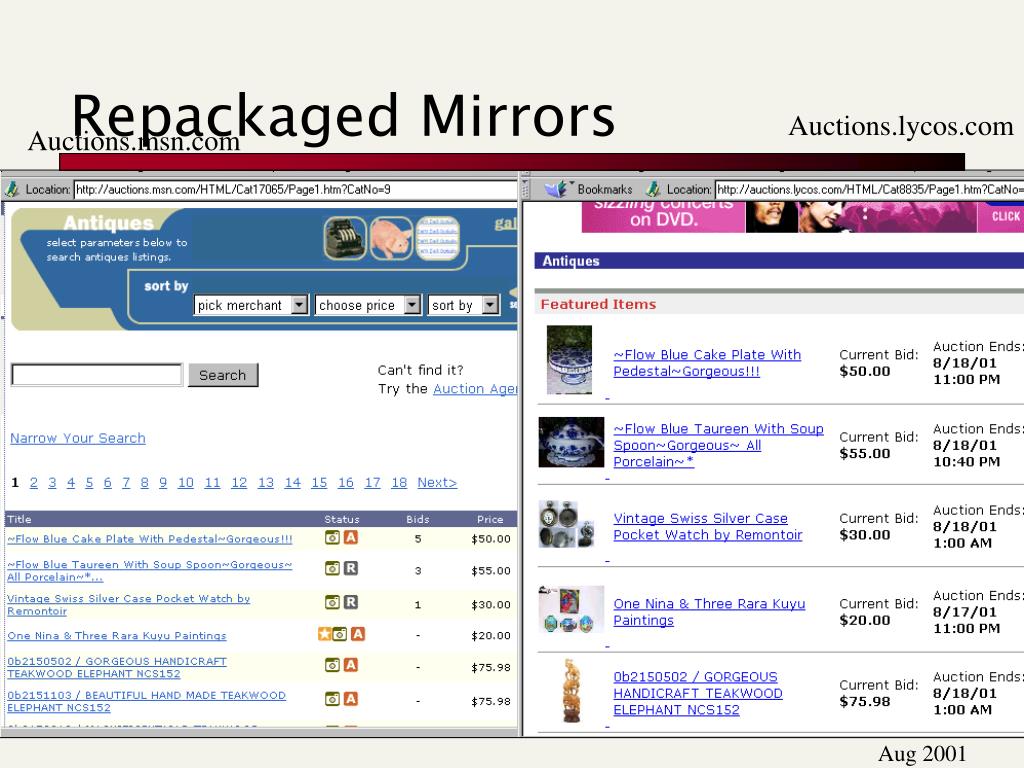Click pocket watch thumbnail in Lycos window
The height and width of the screenshot is (768, 1024).
567,524
